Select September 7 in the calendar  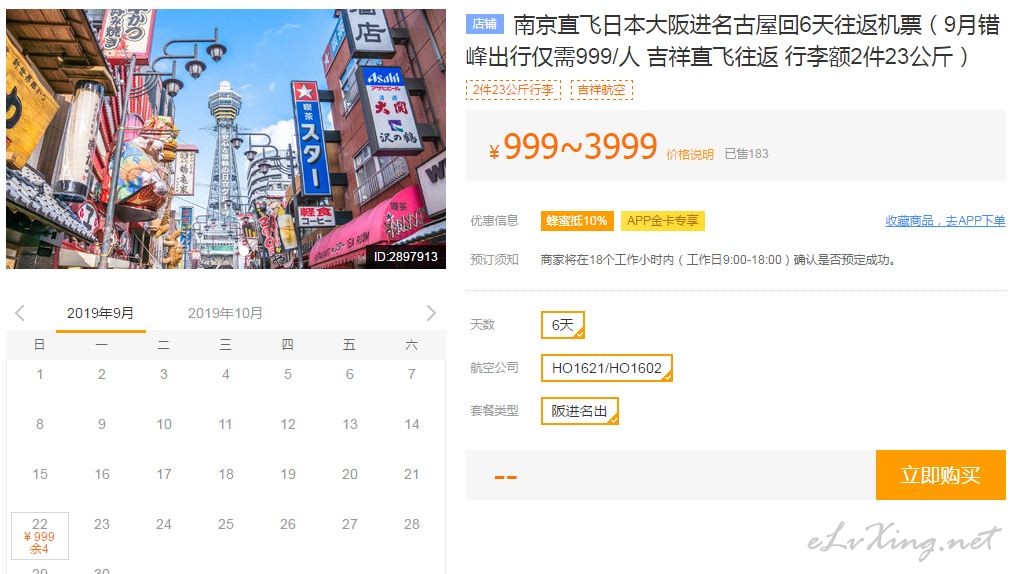[x=412, y=374]
